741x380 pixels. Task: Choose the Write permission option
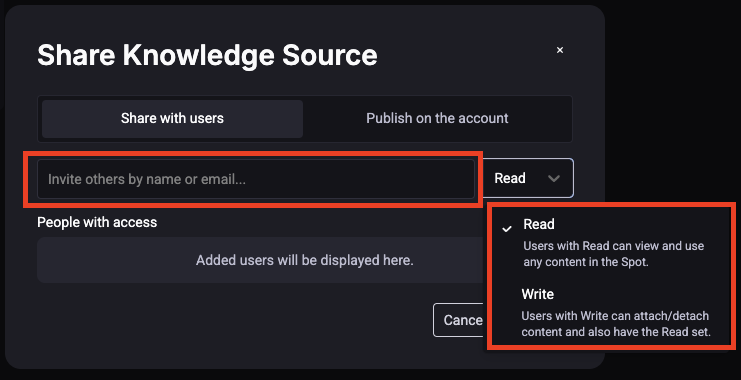coord(611,312)
